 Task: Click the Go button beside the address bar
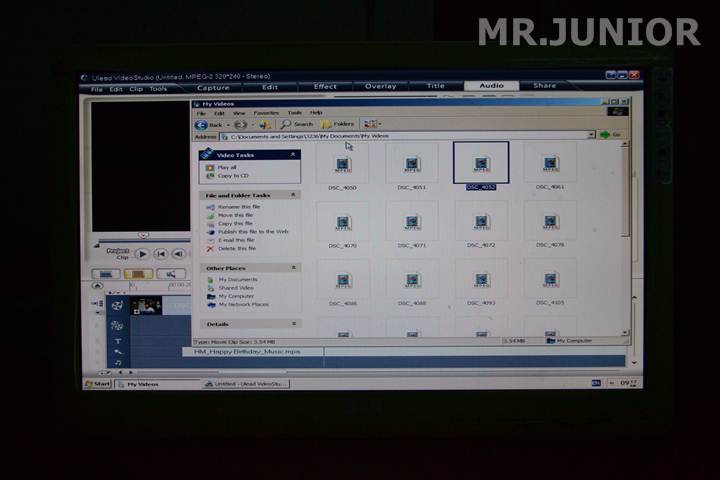click(611, 135)
